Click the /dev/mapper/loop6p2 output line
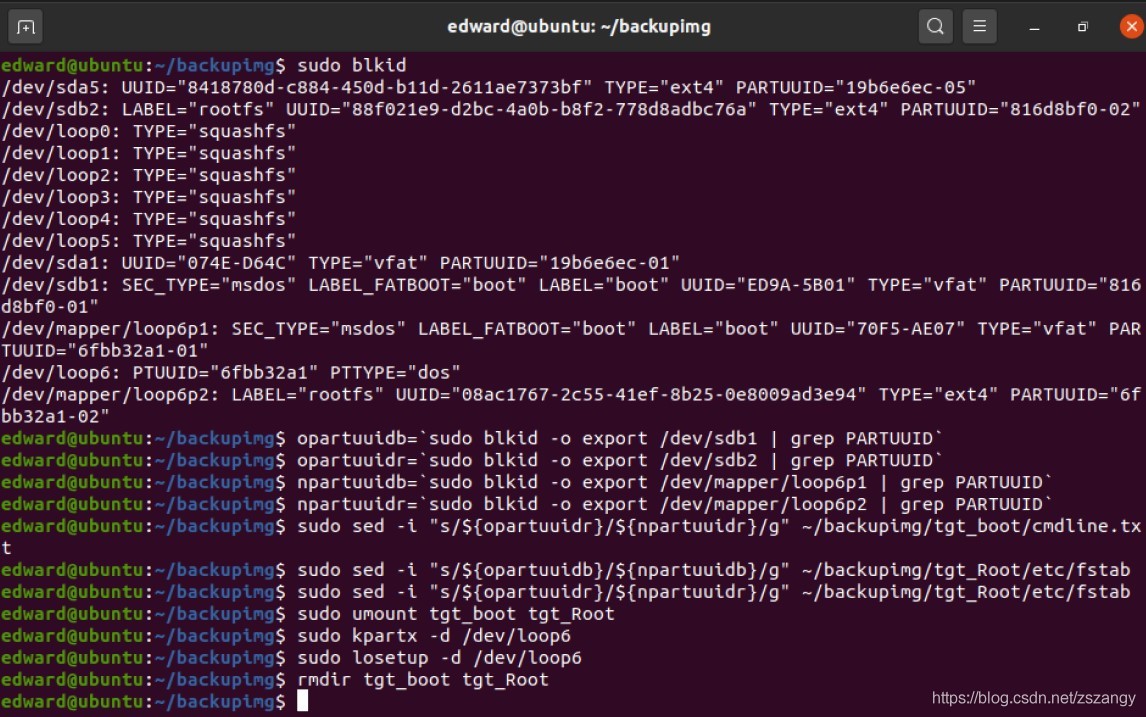Image resolution: width=1146 pixels, height=717 pixels. (x=571, y=406)
